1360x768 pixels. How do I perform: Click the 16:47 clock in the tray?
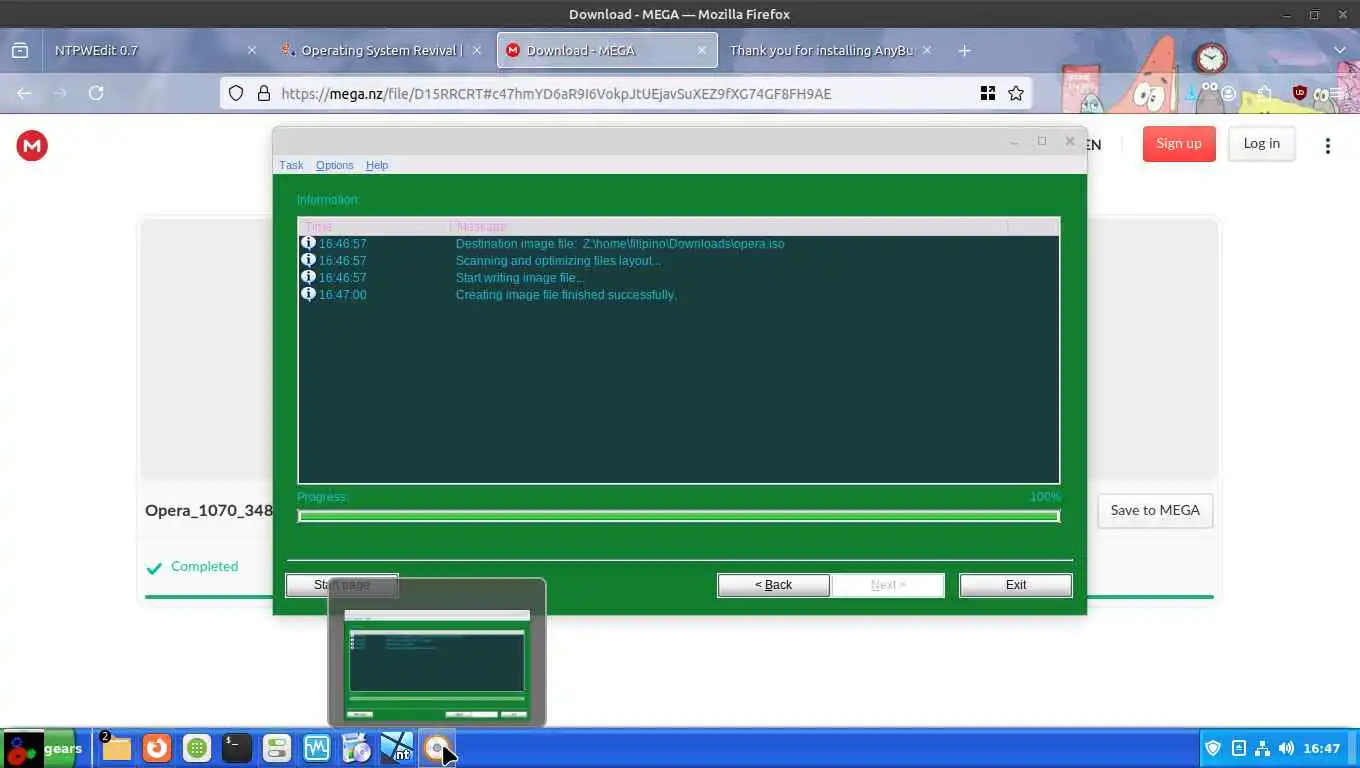click(x=1321, y=748)
